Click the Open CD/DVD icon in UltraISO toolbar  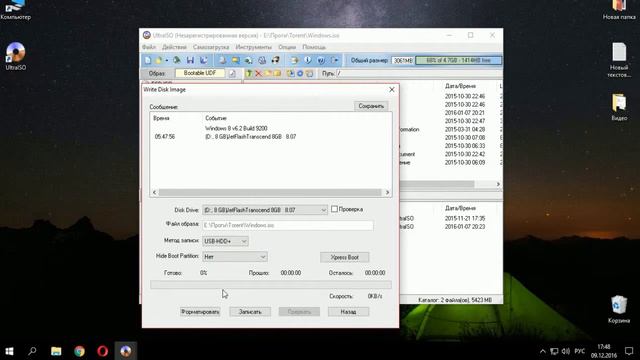click(x=177, y=60)
